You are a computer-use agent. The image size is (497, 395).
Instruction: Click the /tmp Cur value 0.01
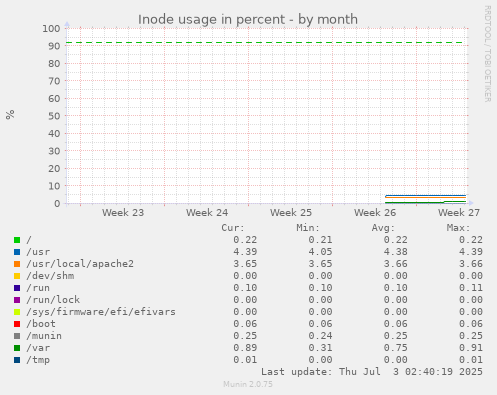click(245, 360)
